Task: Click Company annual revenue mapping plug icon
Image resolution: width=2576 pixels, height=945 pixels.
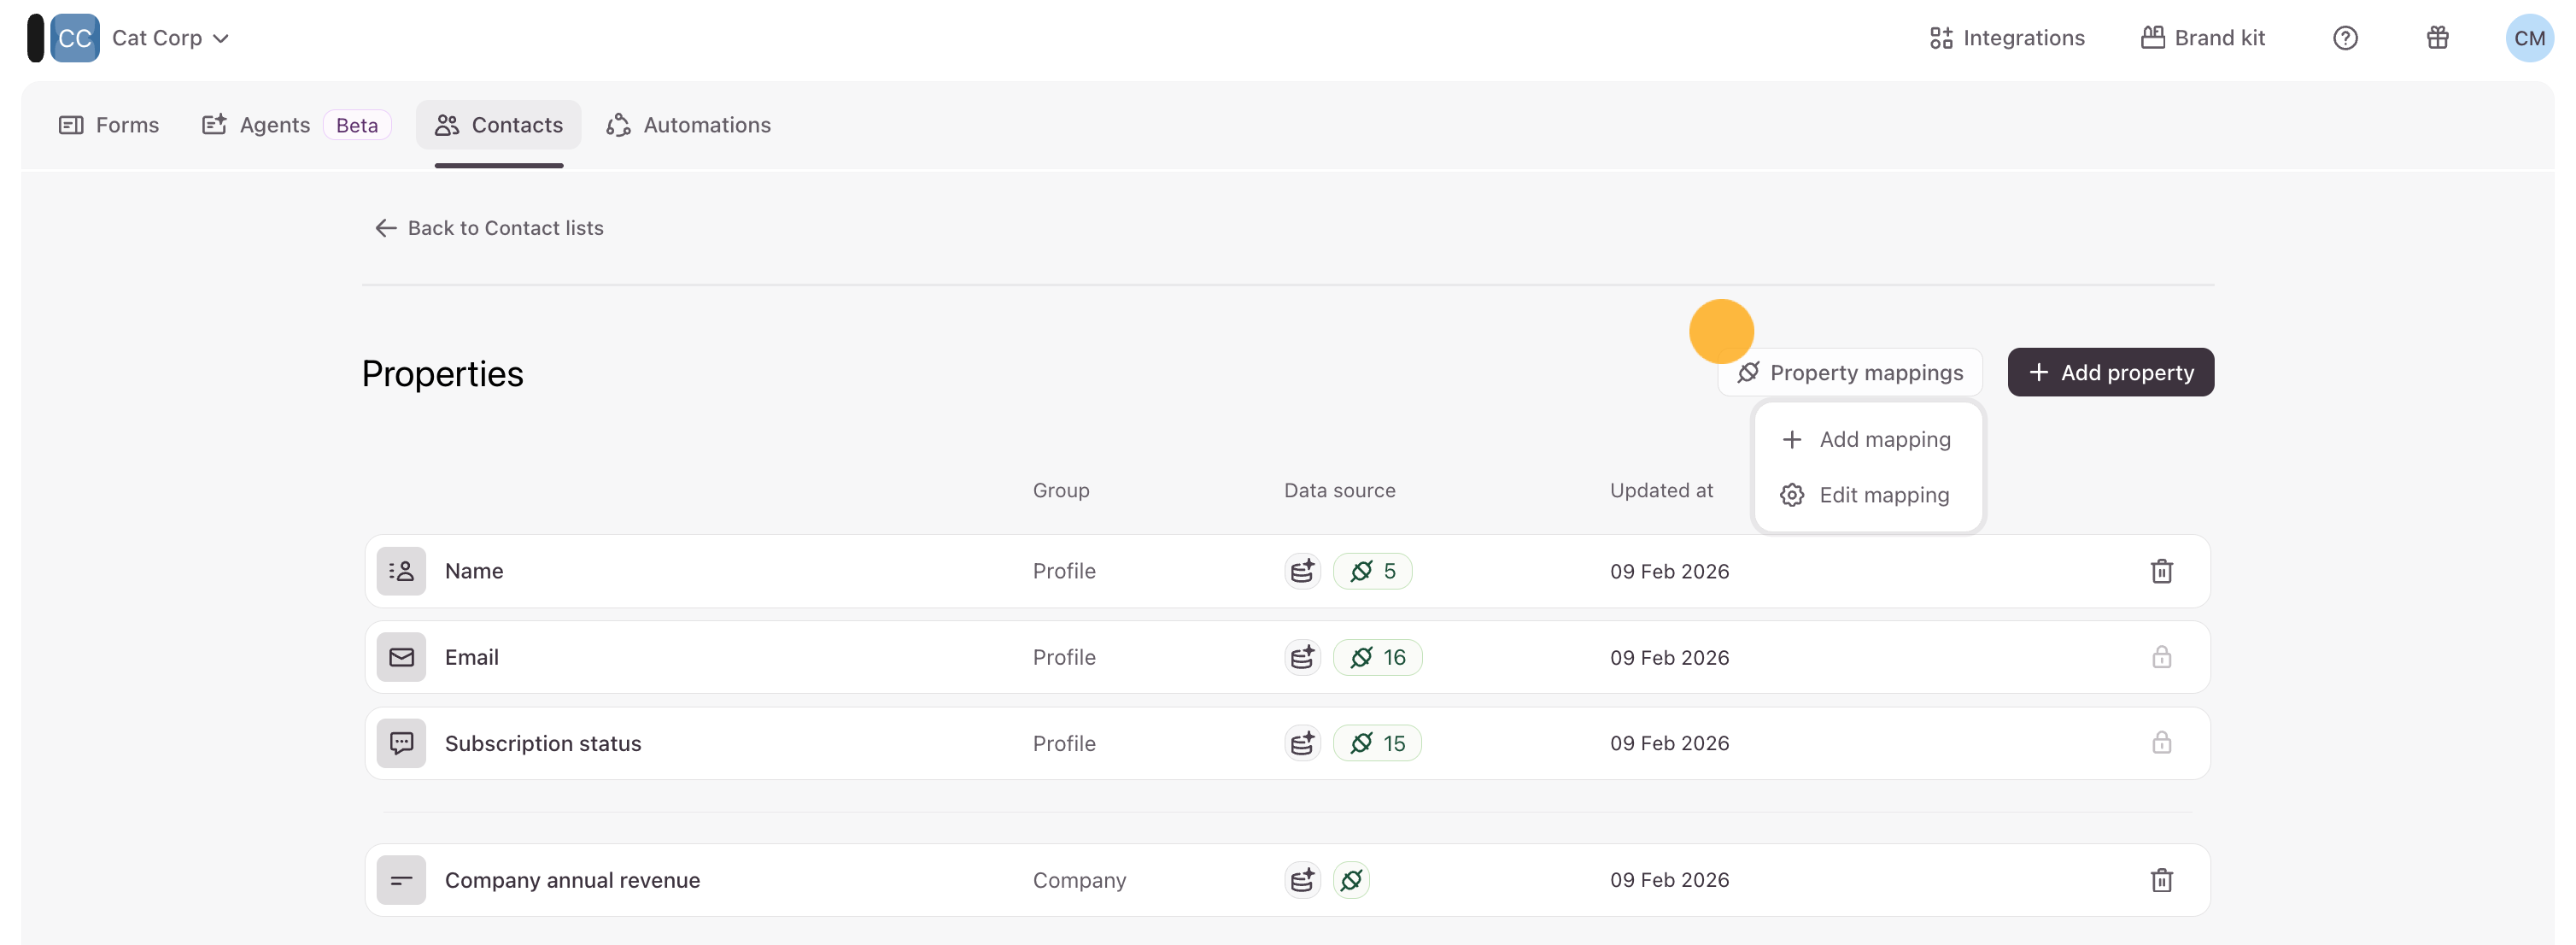Action: (x=1351, y=880)
